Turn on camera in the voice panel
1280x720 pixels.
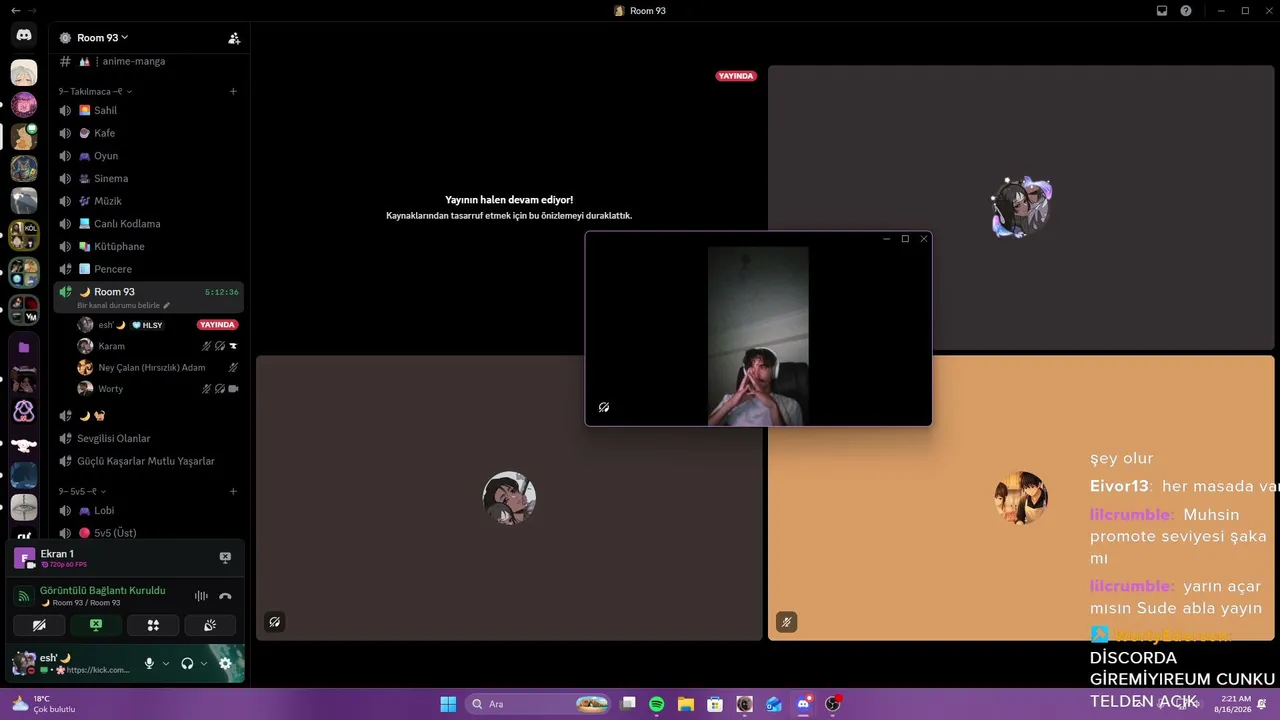click(x=39, y=625)
